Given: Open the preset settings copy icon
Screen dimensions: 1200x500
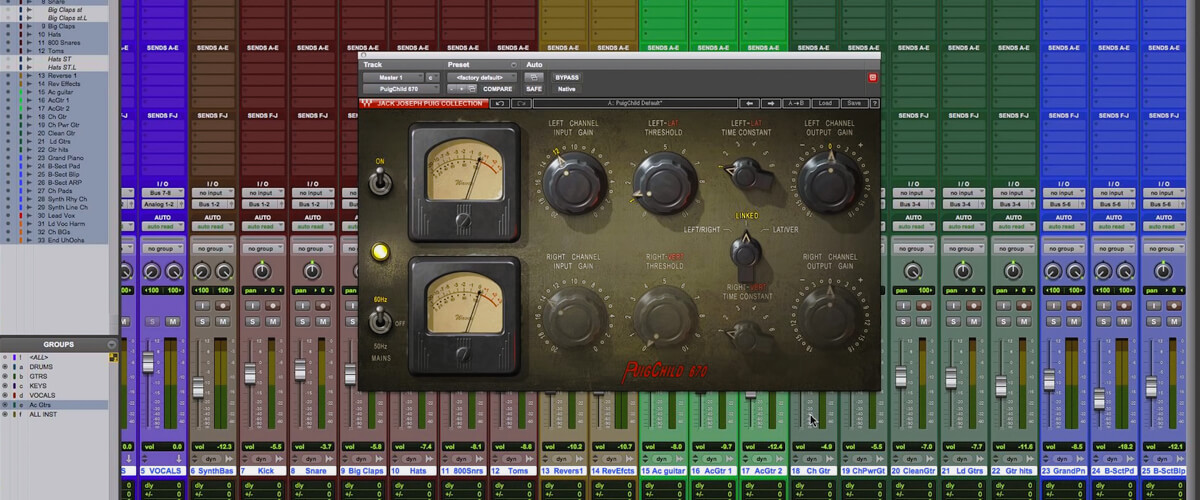Looking at the screenshot, I should 472,89.
